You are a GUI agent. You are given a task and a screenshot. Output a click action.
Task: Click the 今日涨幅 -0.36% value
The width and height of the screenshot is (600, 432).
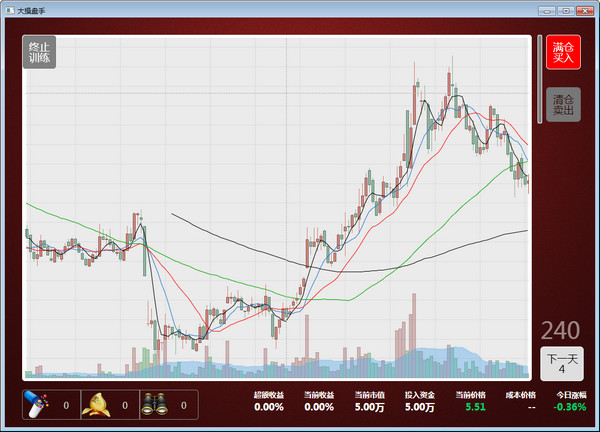click(570, 407)
